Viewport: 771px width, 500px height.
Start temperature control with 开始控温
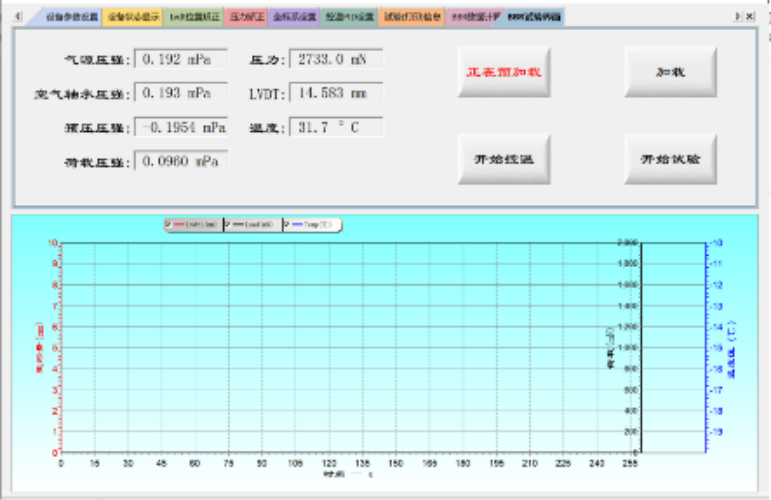tap(504, 159)
